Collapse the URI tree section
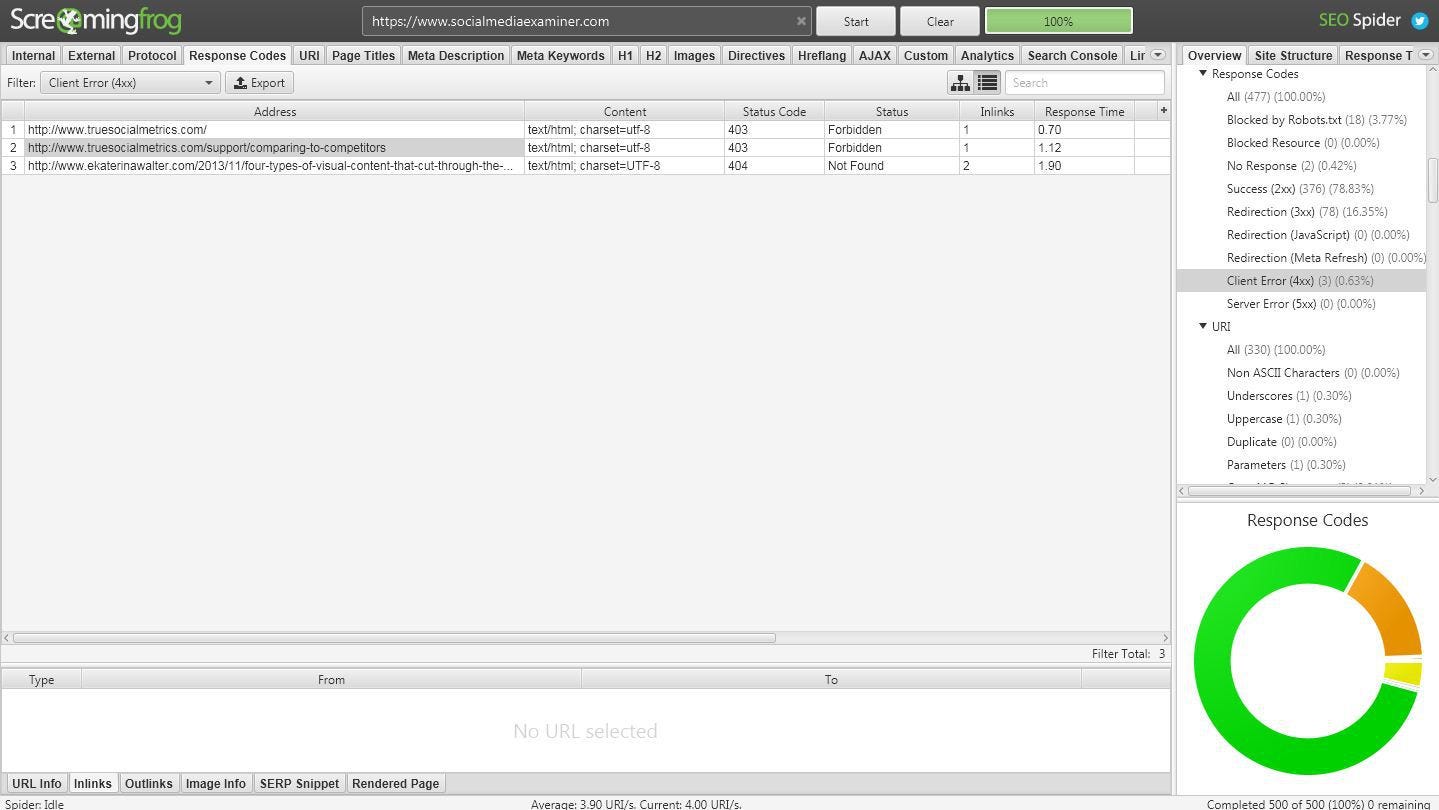The image size is (1439, 810). coord(1203,327)
